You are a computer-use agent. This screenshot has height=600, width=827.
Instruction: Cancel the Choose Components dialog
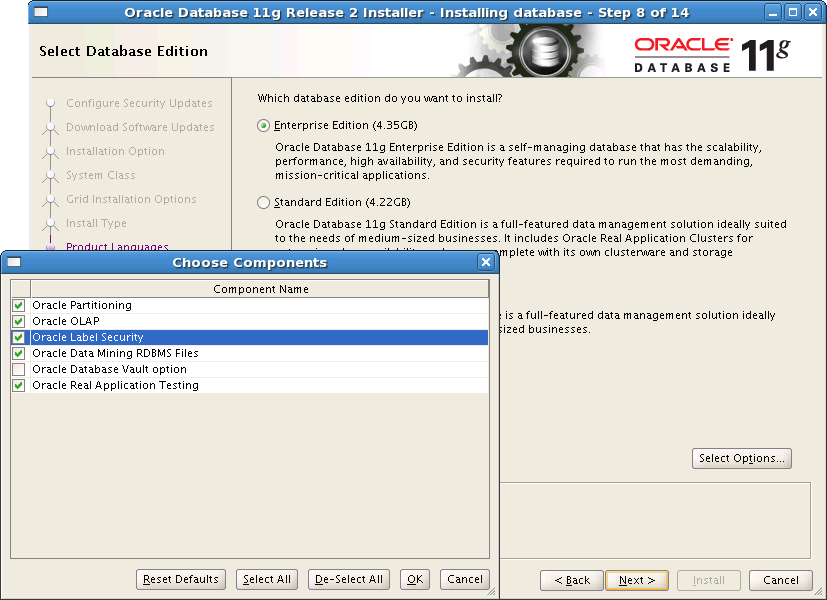[465, 579]
